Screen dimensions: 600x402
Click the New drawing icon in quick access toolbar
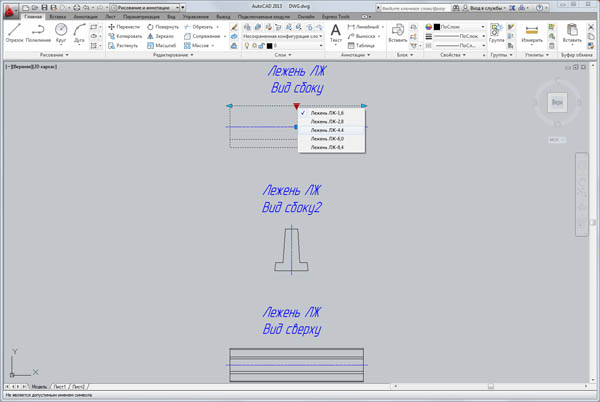[x=25, y=7]
